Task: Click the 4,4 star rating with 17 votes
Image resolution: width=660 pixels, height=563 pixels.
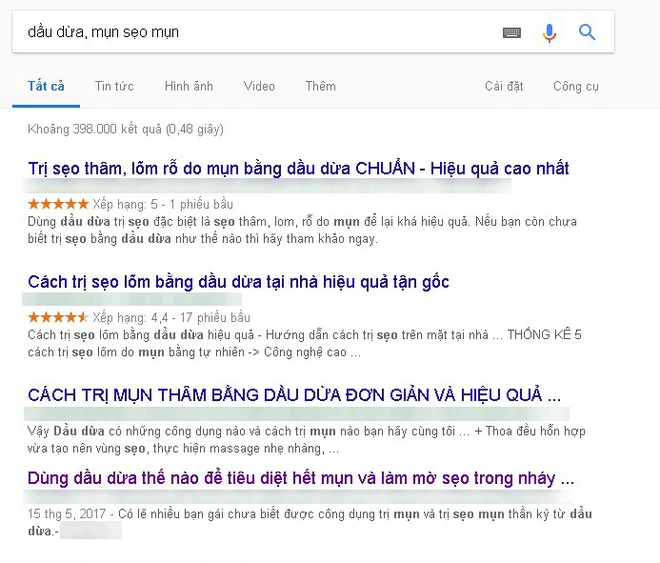Action: [58, 316]
